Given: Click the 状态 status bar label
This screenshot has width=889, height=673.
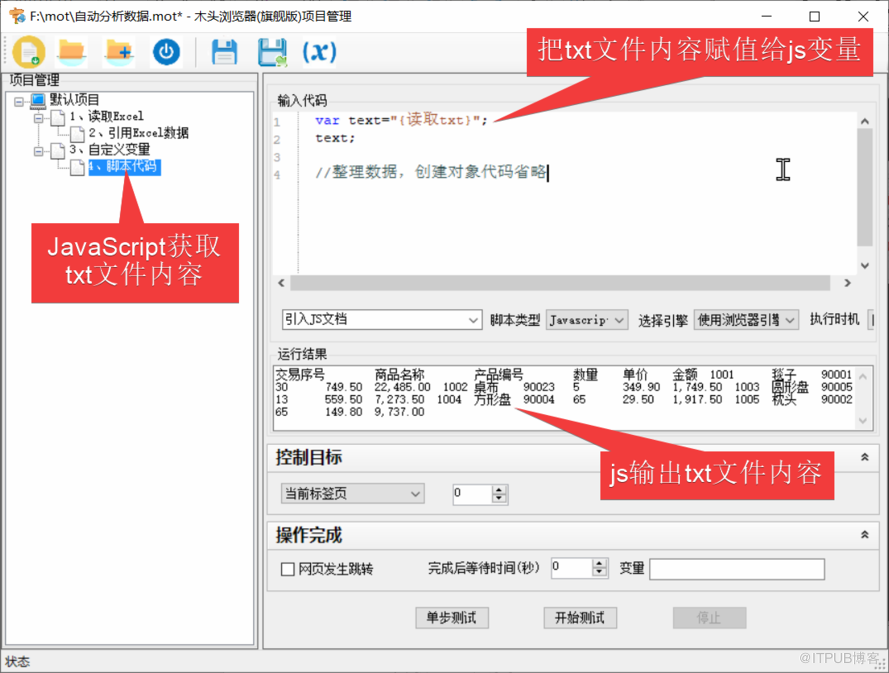Looking at the screenshot, I should (x=17, y=661).
